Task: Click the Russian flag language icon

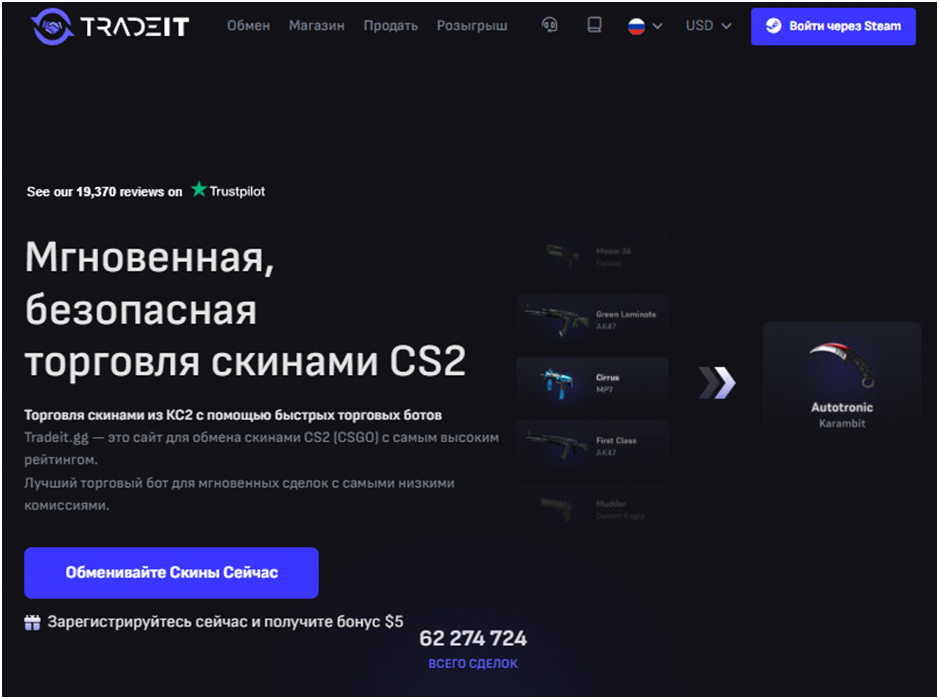Action: pos(636,26)
